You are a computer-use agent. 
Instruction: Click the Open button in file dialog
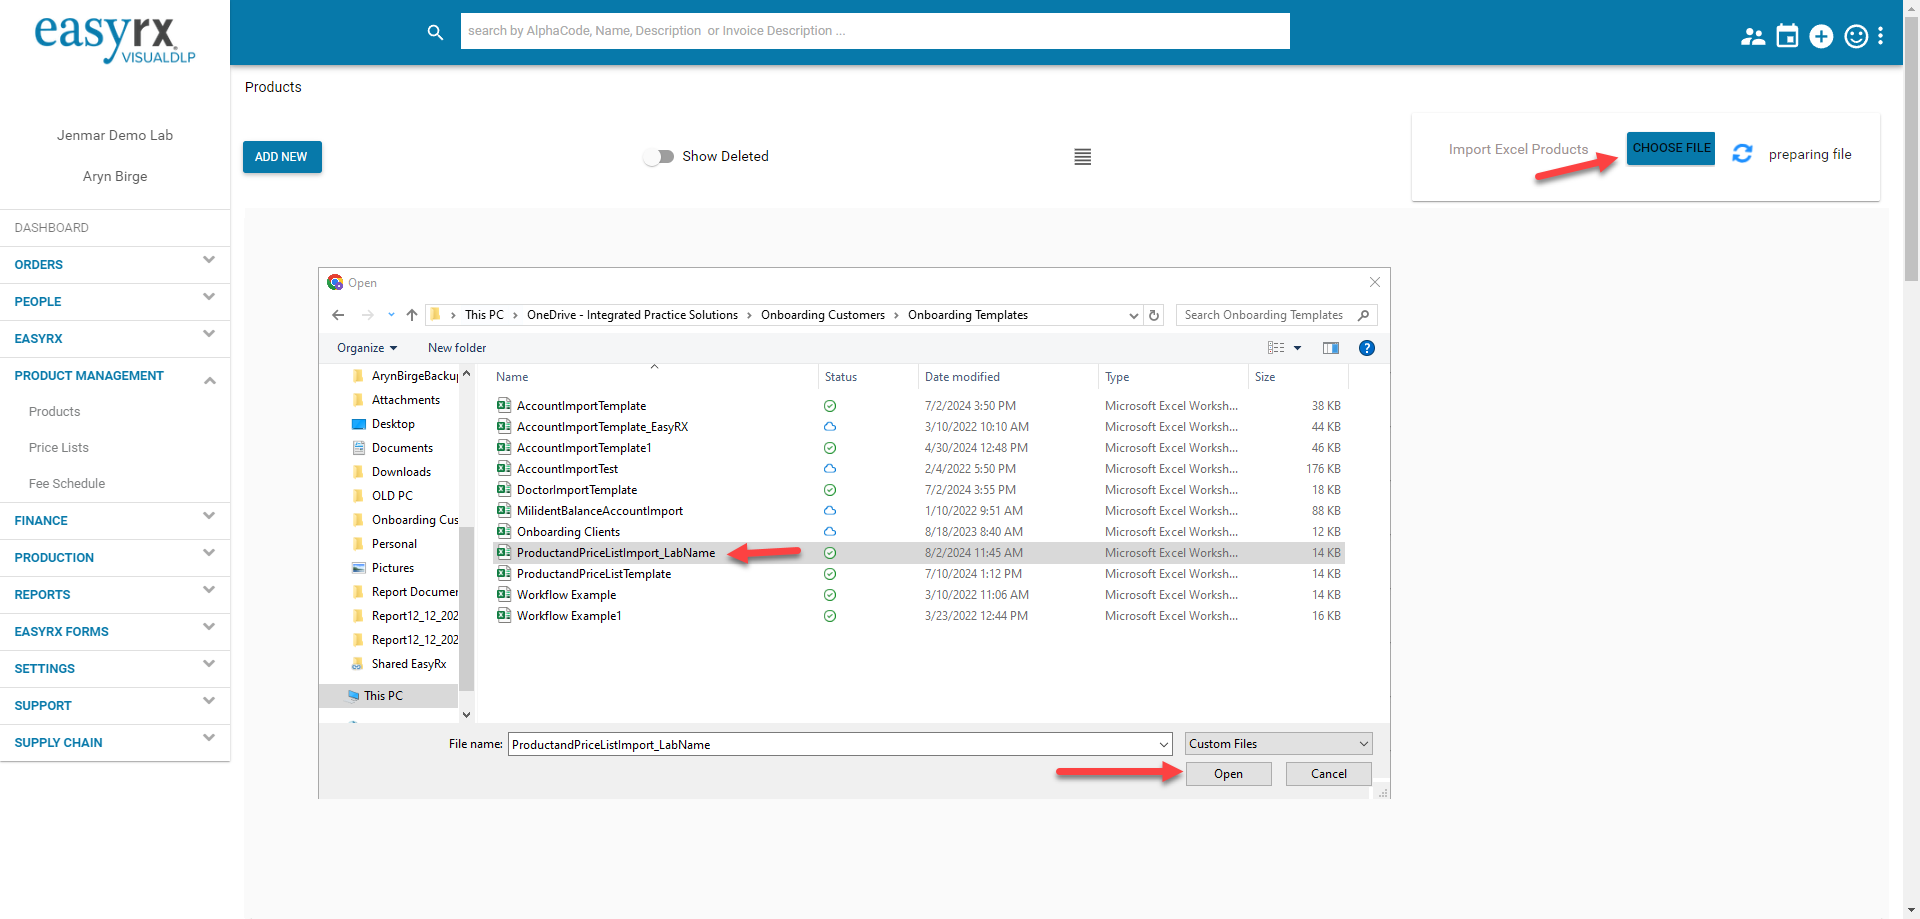coord(1228,774)
